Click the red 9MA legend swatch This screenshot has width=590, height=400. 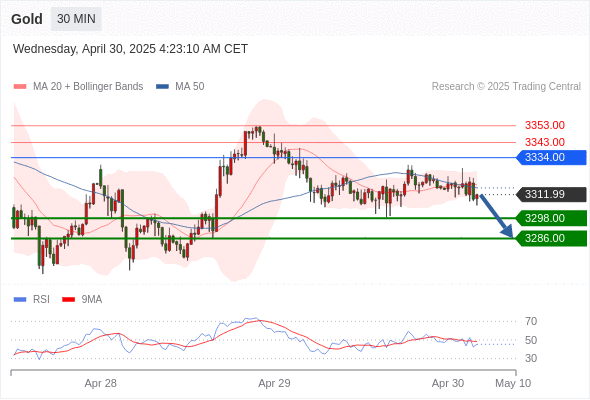(x=68, y=300)
